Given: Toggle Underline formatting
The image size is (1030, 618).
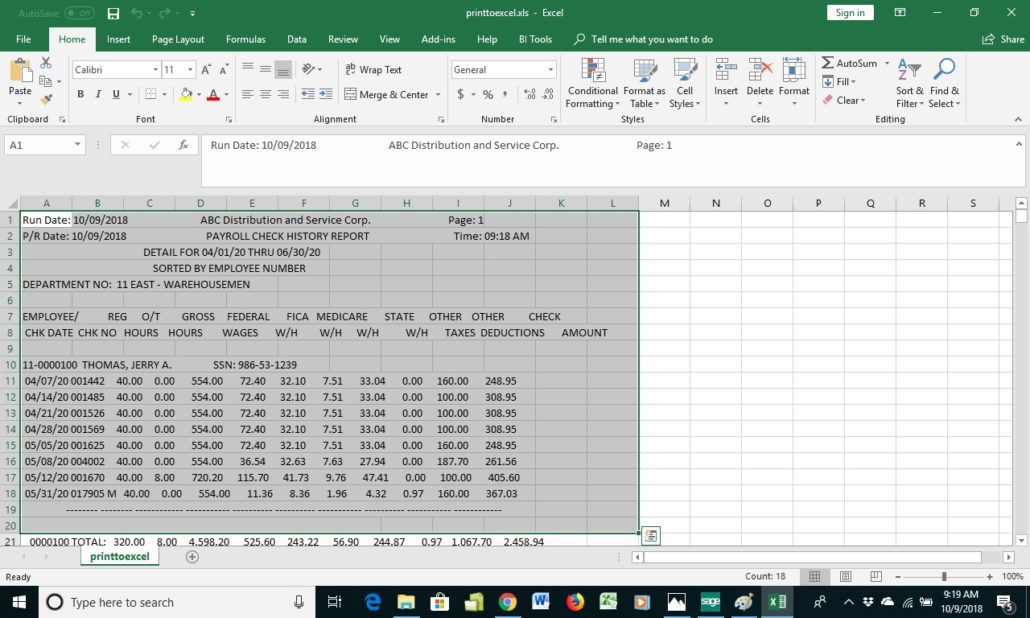Looking at the screenshot, I should (x=116, y=95).
